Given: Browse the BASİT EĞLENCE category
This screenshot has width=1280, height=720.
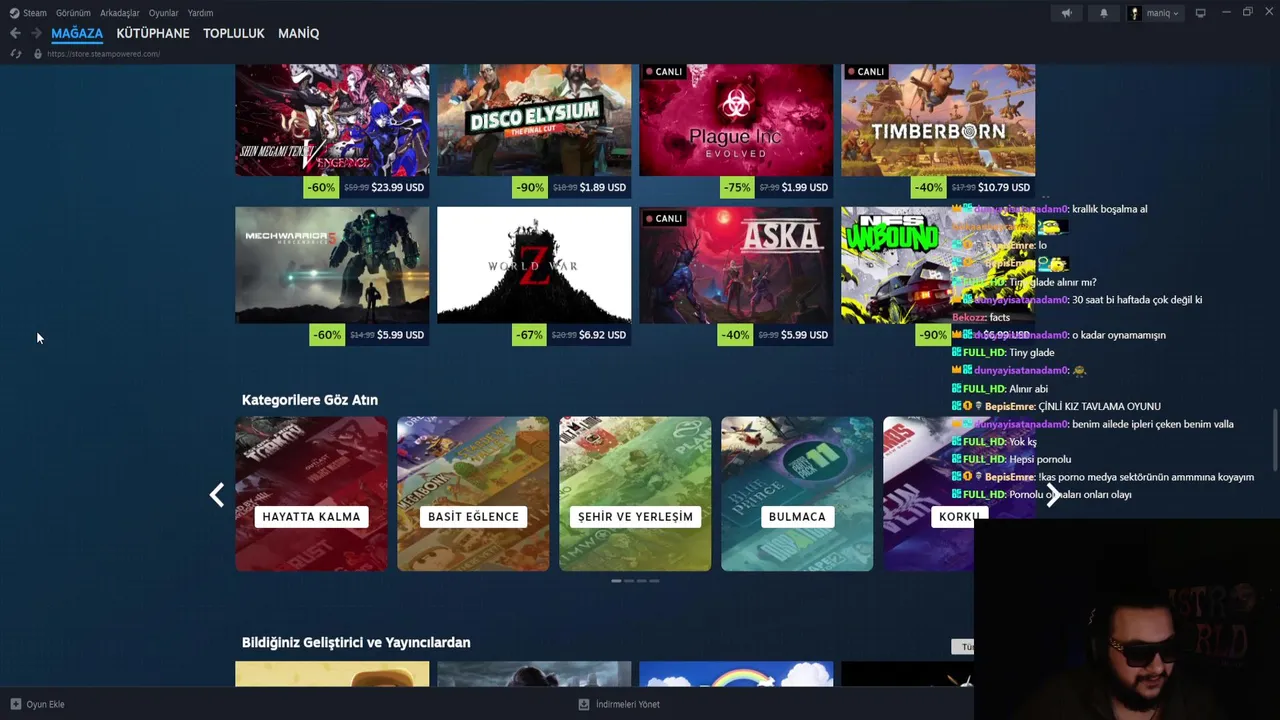Looking at the screenshot, I should click(x=473, y=494).
